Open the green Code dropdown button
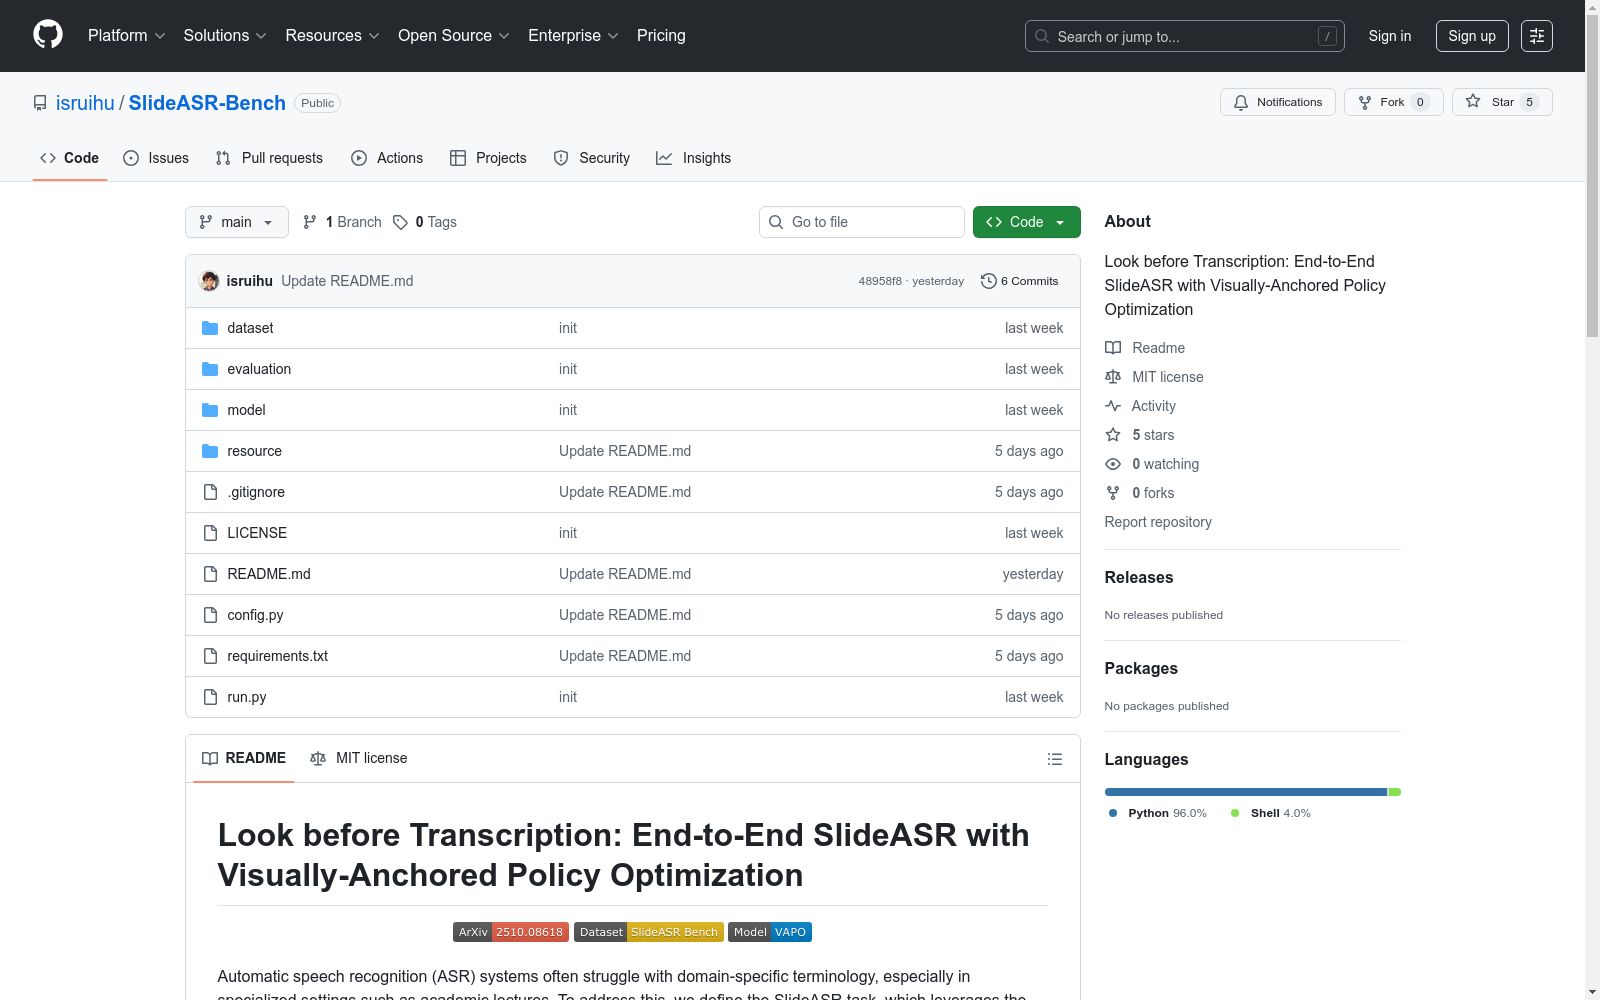Screen dimensions: 1600x1000 click(x=1026, y=222)
